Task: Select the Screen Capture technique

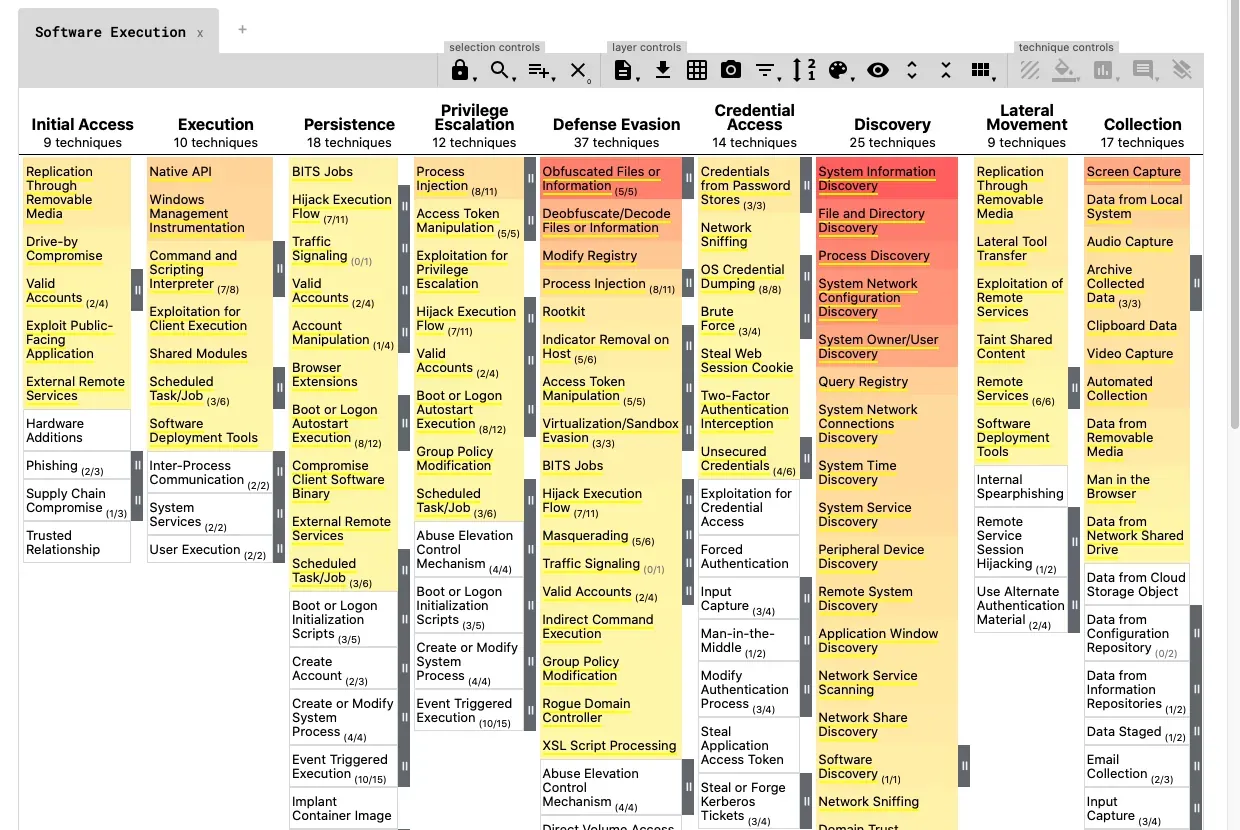Action: click(x=1137, y=171)
